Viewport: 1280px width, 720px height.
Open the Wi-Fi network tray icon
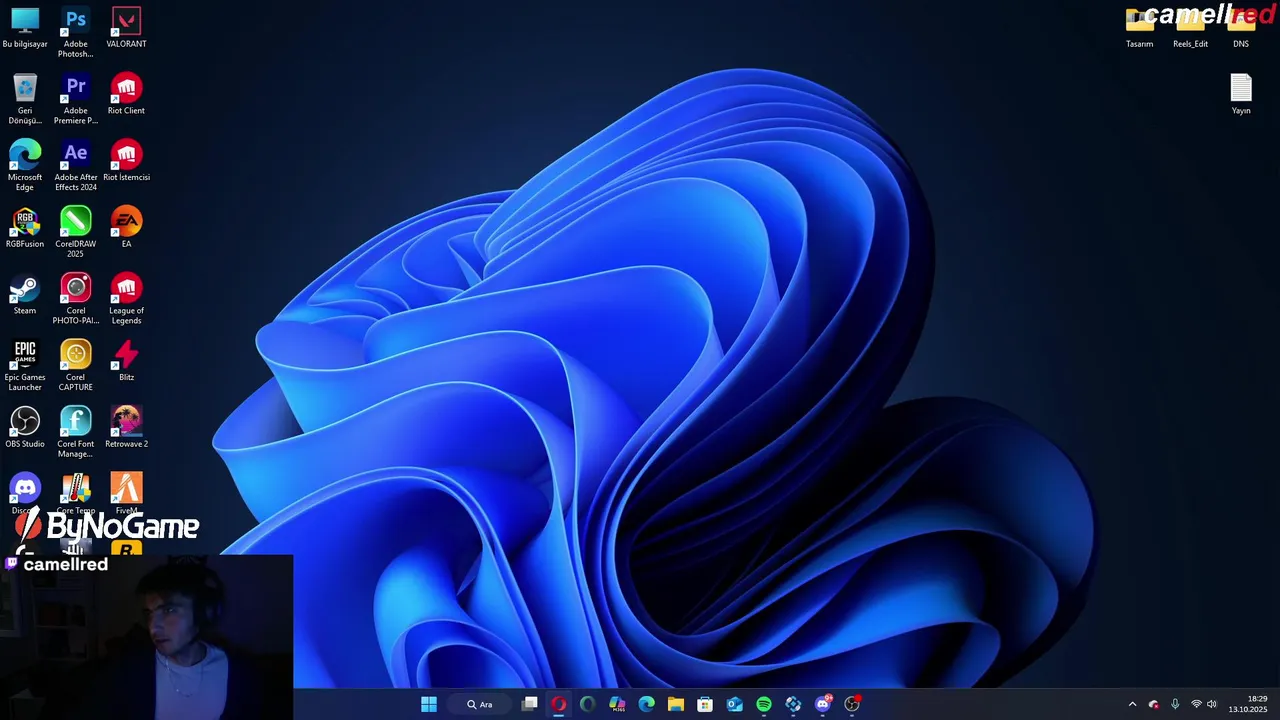1196,704
